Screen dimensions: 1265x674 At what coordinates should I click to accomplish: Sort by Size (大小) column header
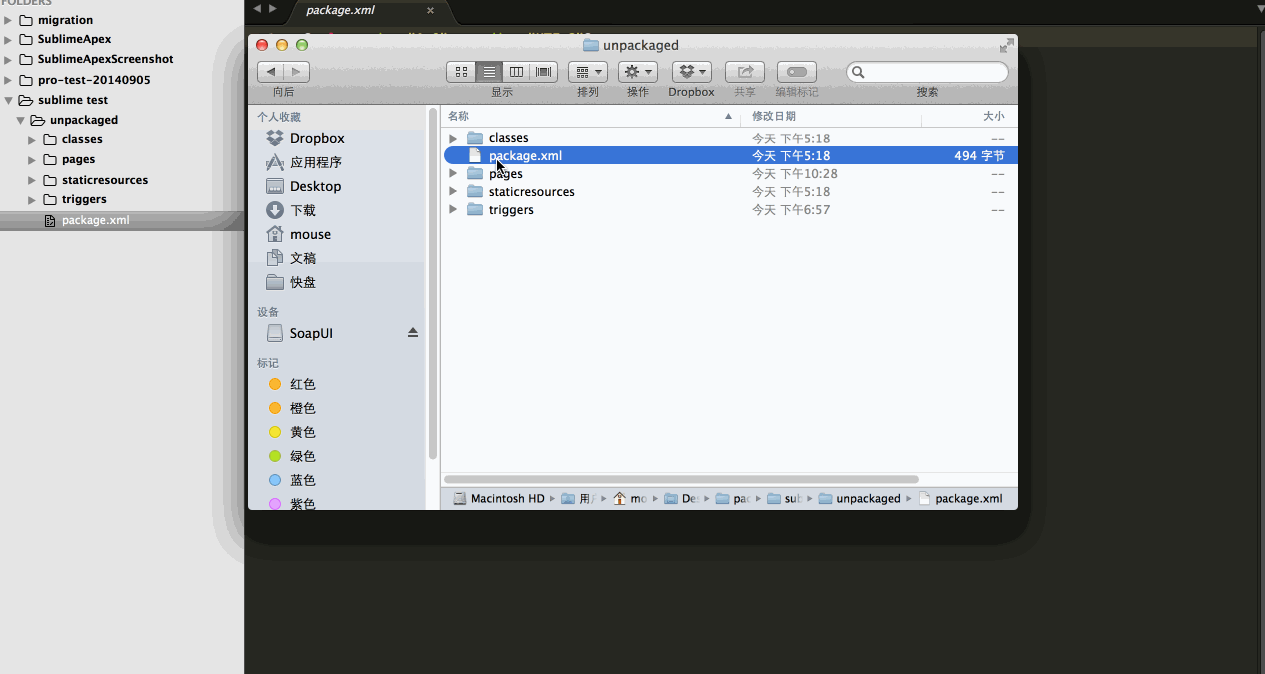click(969, 117)
